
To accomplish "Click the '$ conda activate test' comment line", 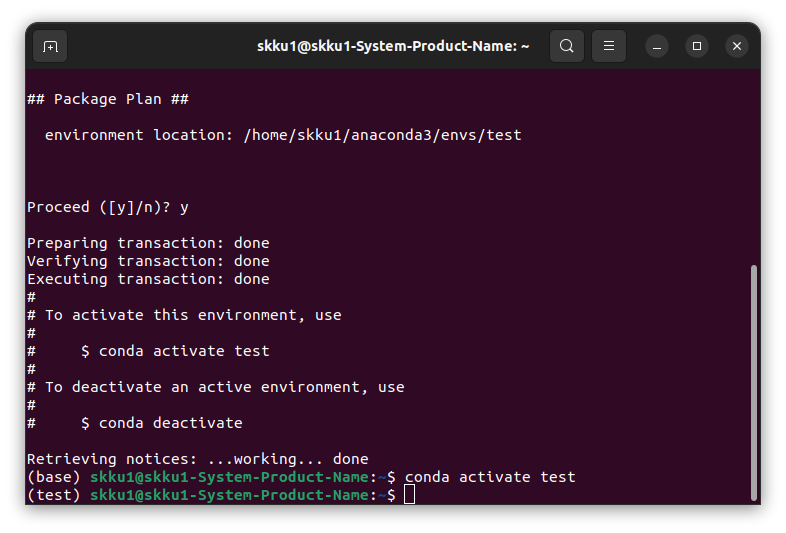I will tap(148, 351).
